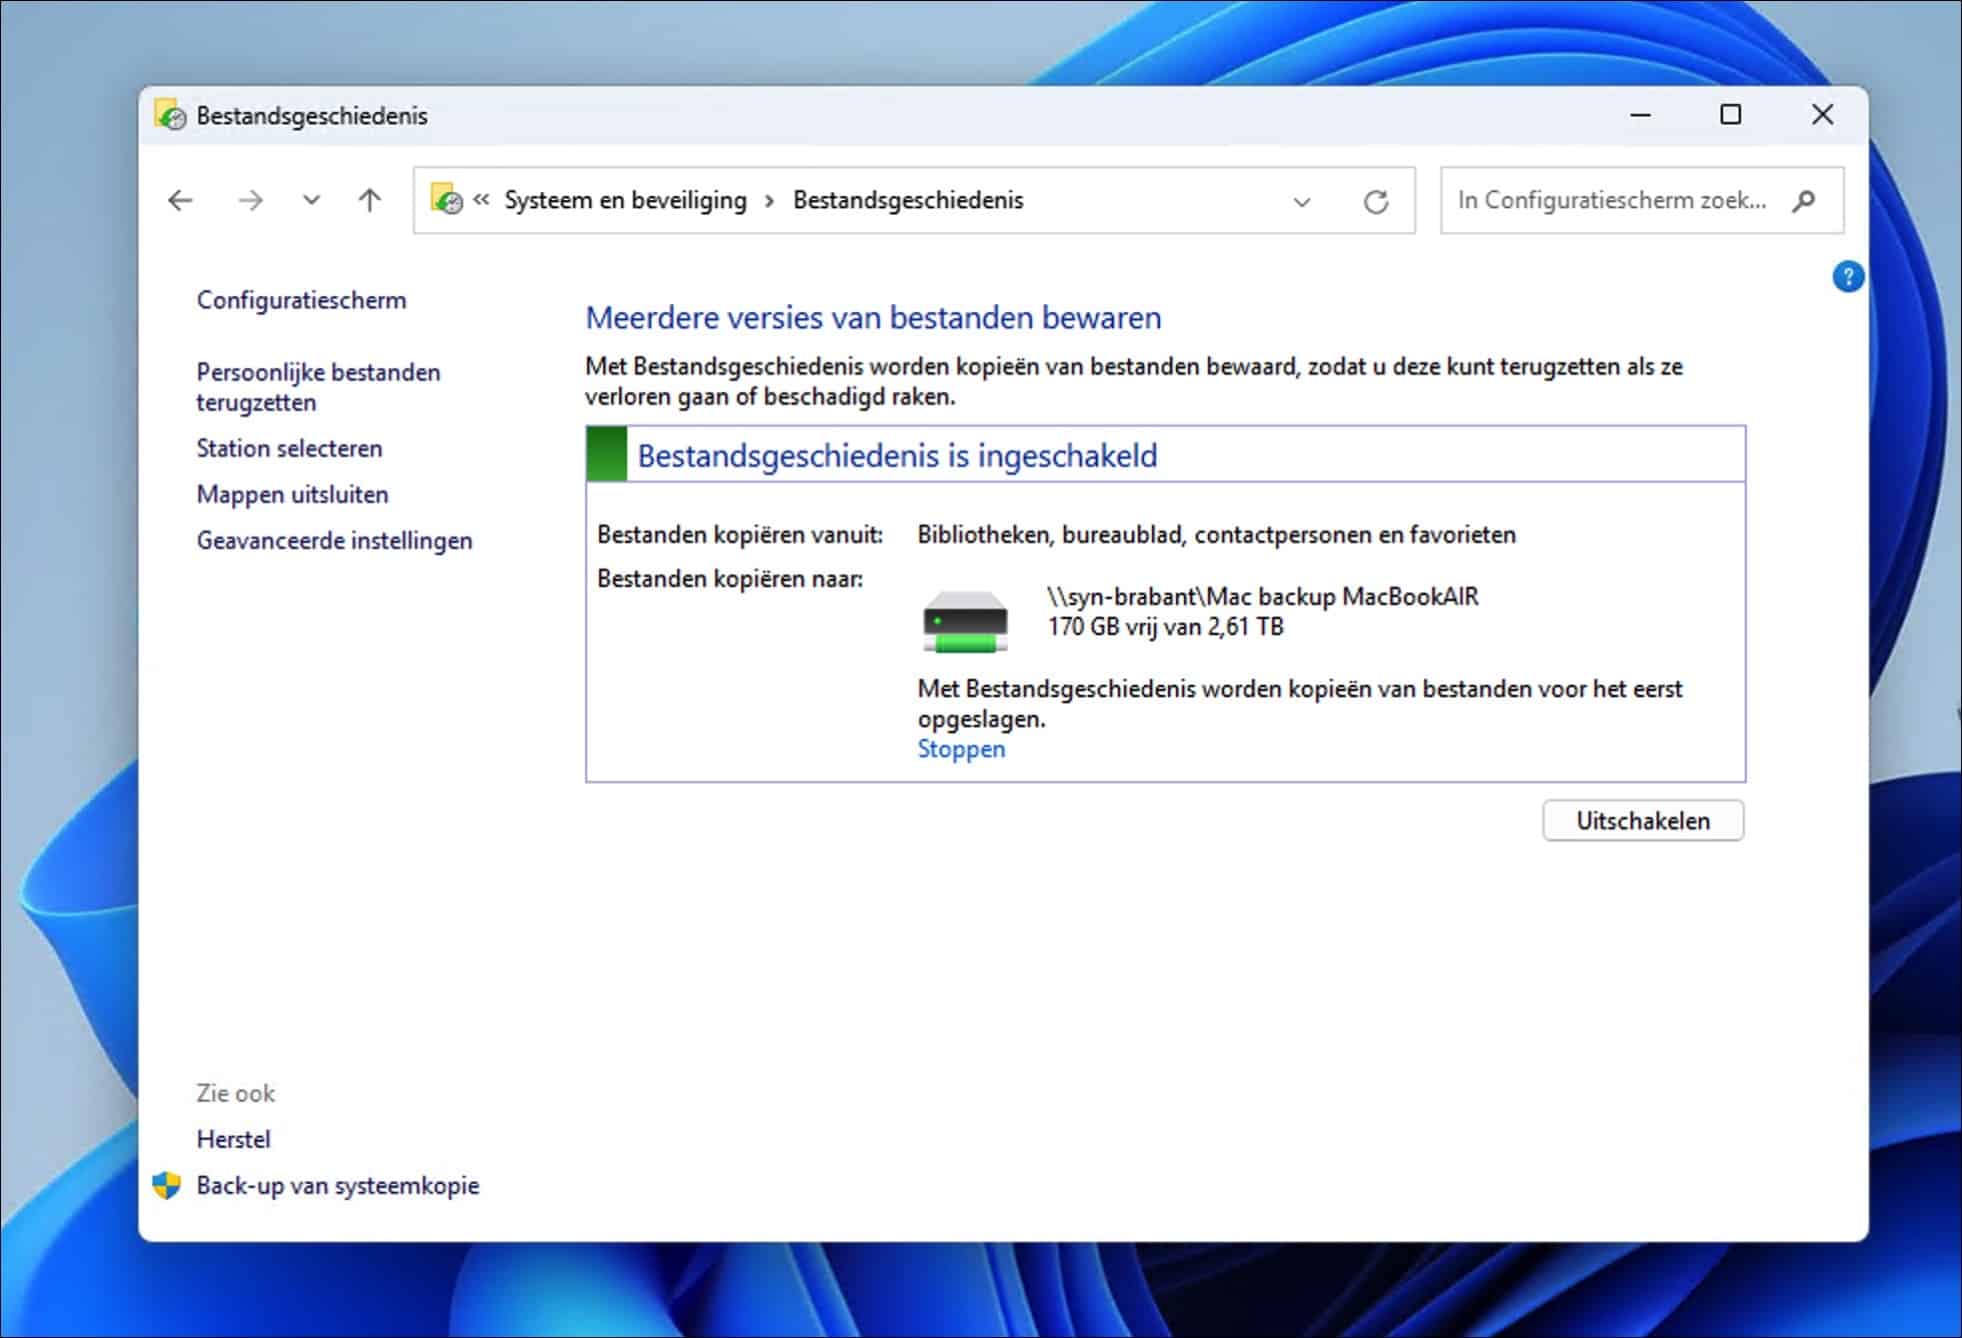Open Geavanceerde instellingen settings
This screenshot has width=1962, height=1338.
click(335, 540)
